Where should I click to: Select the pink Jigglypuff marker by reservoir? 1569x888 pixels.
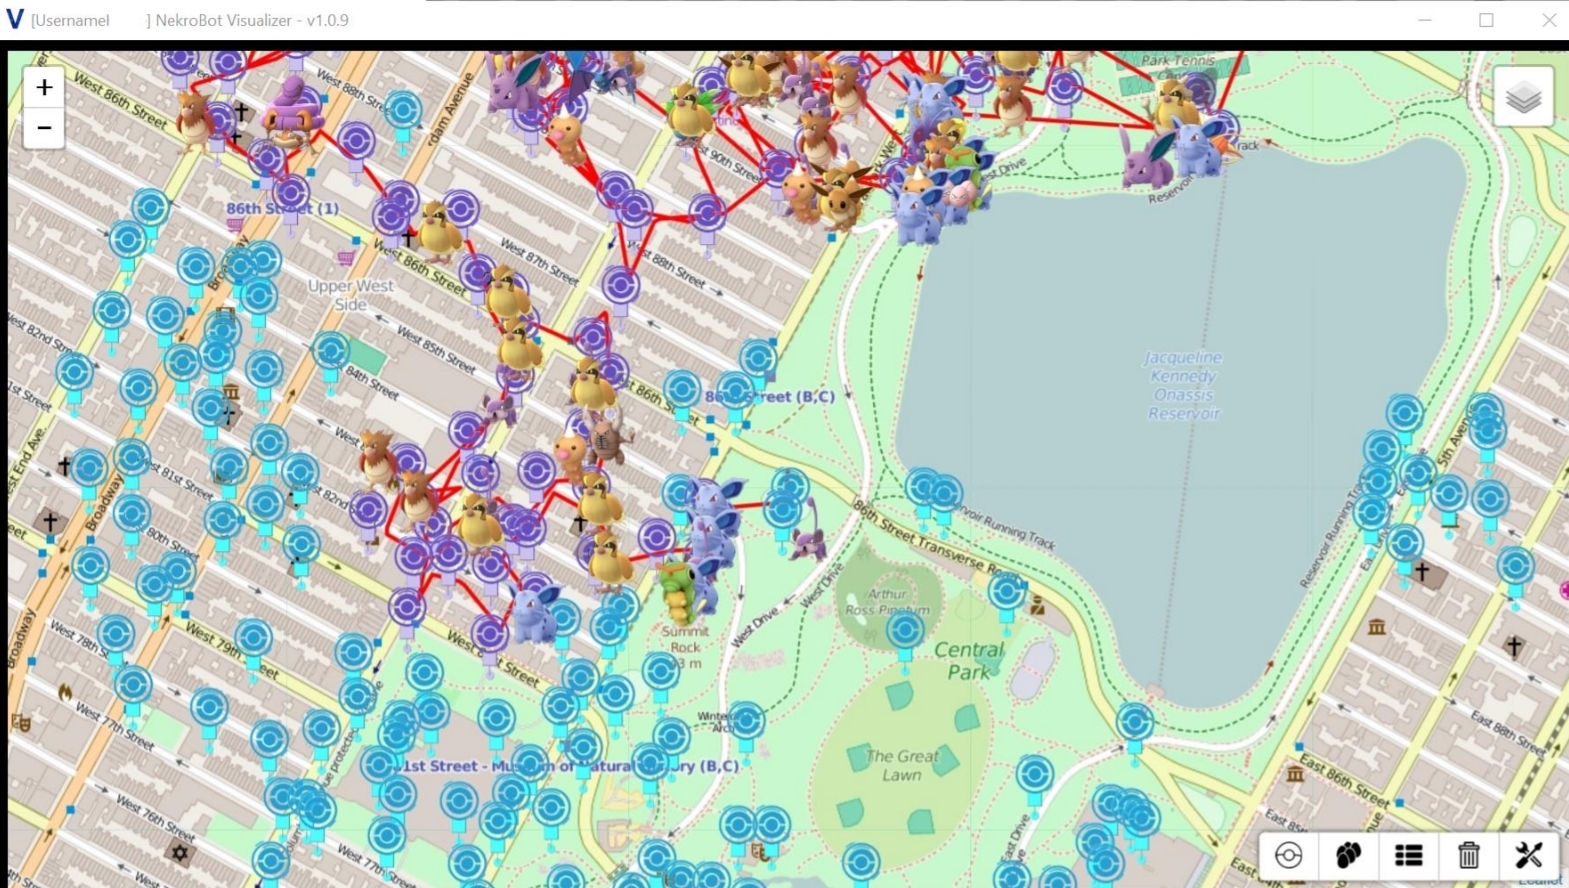tap(958, 195)
